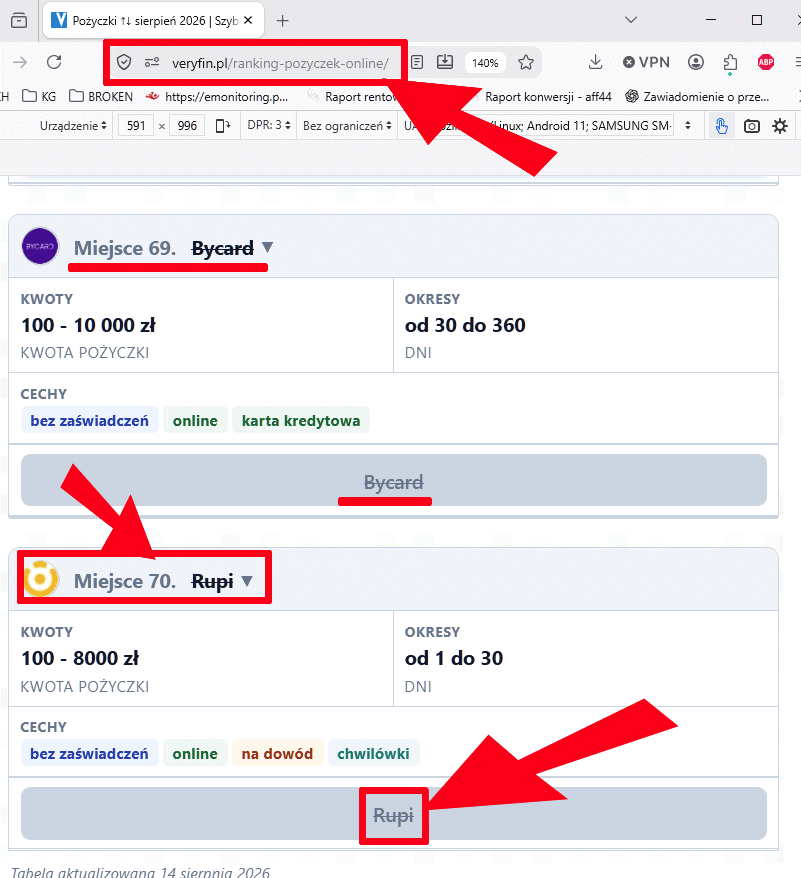This screenshot has width=801, height=878.
Task: Toggle touch simulation hand icon
Action: point(721,125)
